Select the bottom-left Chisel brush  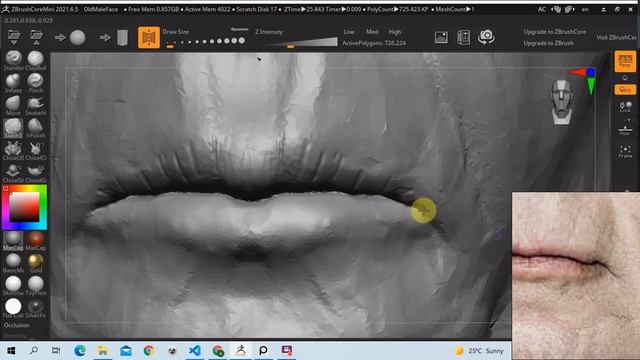coord(13,173)
